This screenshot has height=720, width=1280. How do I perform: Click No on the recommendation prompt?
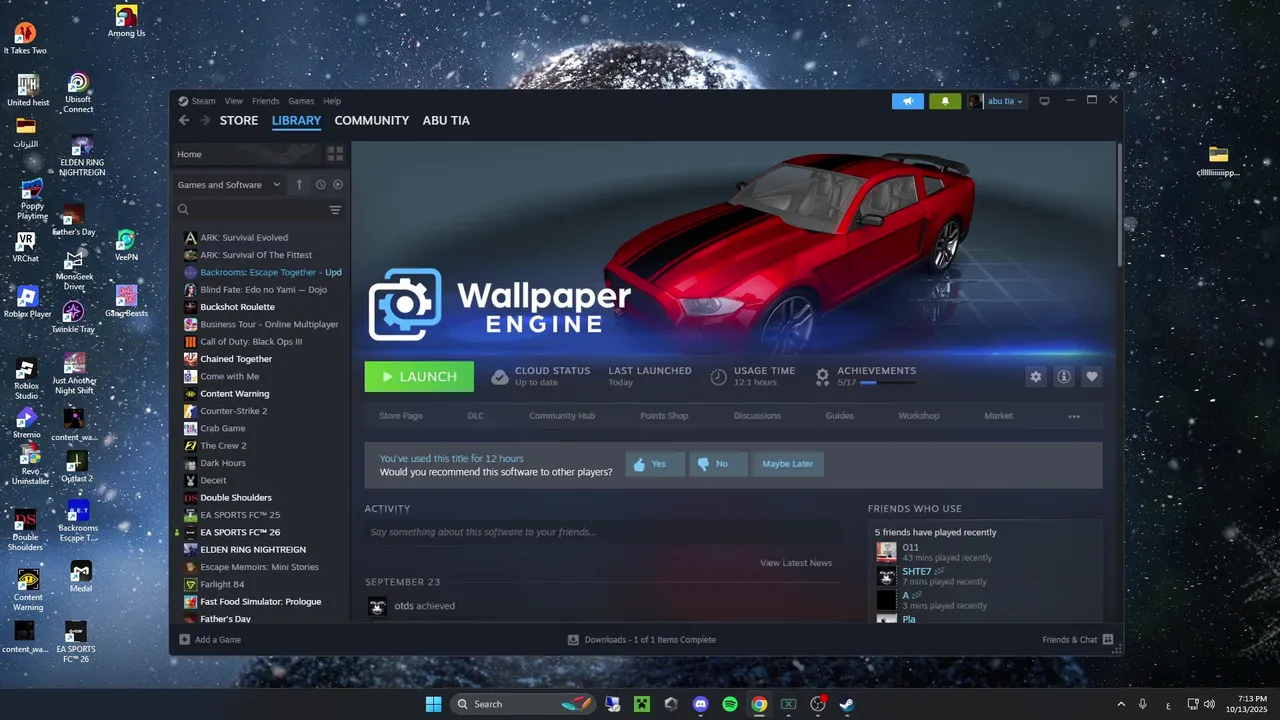pos(717,464)
